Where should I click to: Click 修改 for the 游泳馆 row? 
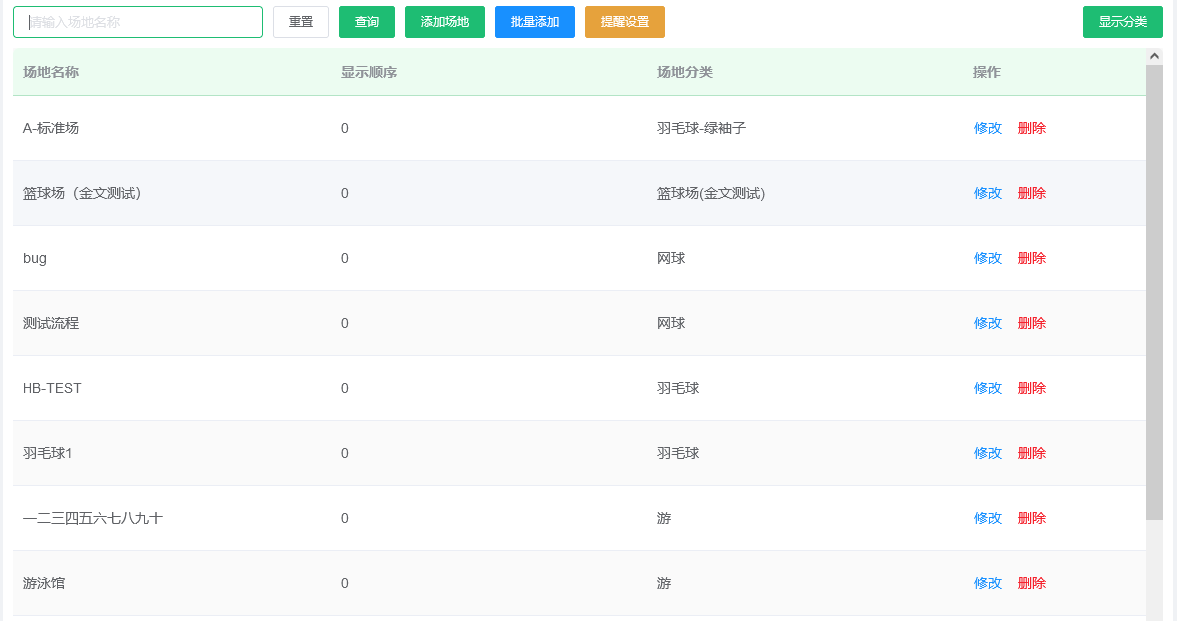[988, 583]
